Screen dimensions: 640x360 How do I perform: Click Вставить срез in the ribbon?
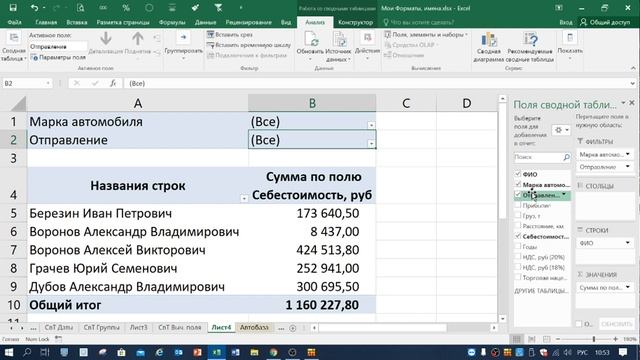click(x=229, y=35)
